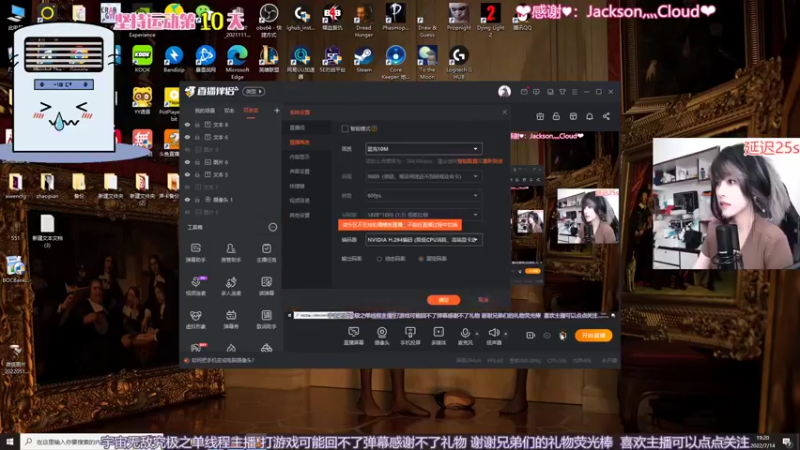Hide the 文本 8 layer
Screen dimensions: 800x450
(x=187, y=124)
